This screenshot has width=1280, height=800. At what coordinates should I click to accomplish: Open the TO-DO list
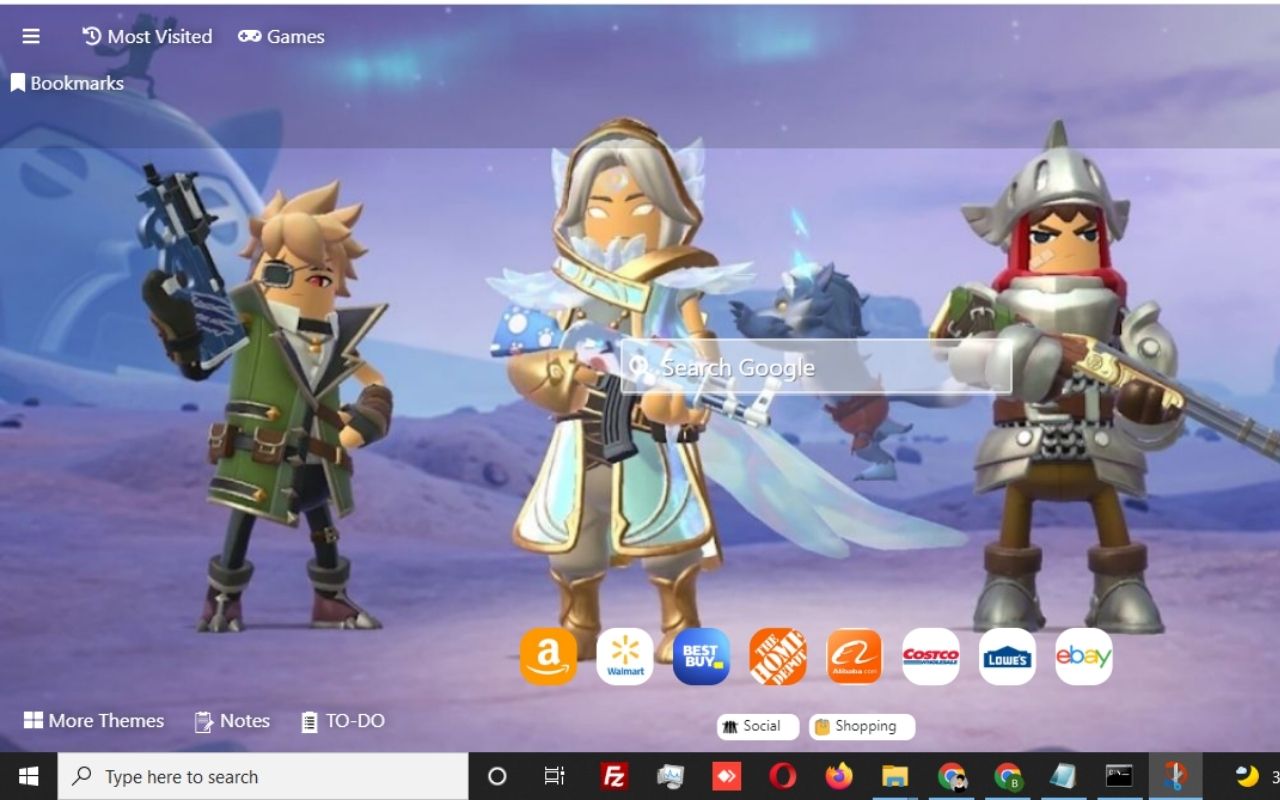(342, 720)
